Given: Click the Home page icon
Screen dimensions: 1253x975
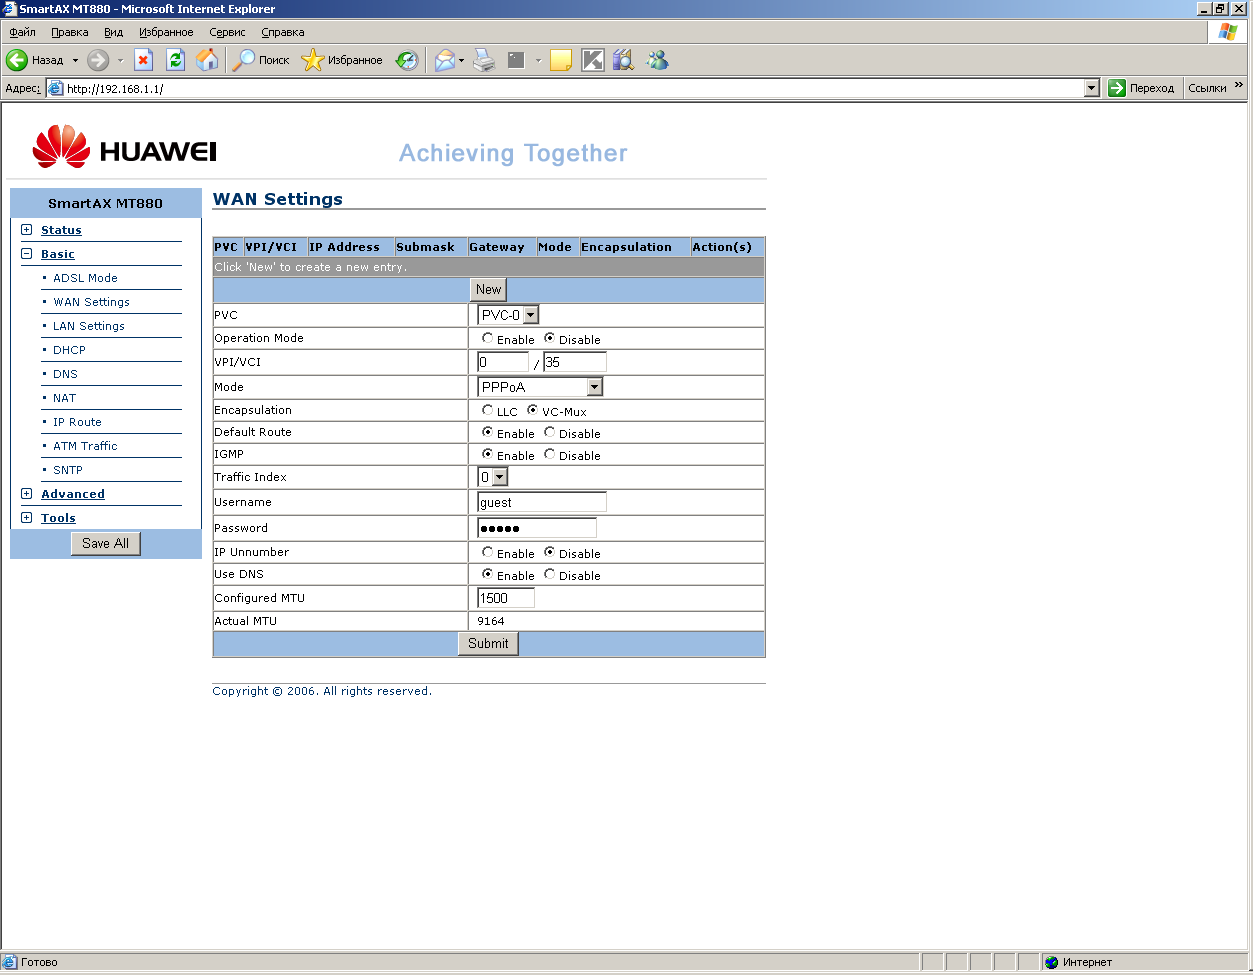Looking at the screenshot, I should tap(207, 60).
